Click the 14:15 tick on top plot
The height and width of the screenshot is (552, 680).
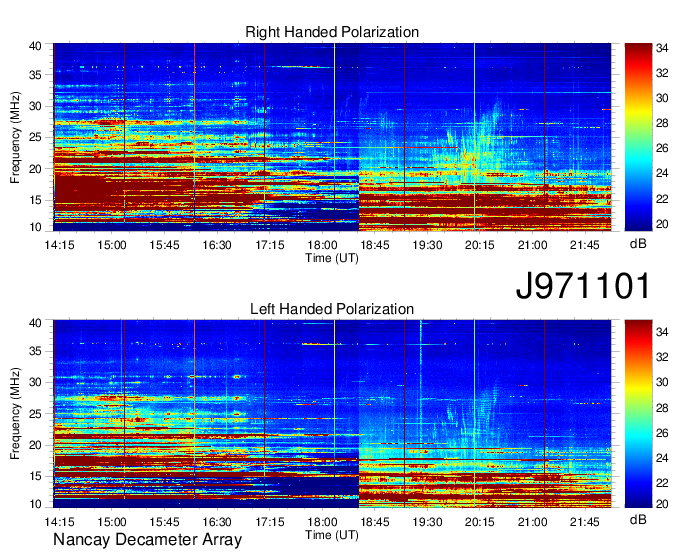click(x=59, y=245)
